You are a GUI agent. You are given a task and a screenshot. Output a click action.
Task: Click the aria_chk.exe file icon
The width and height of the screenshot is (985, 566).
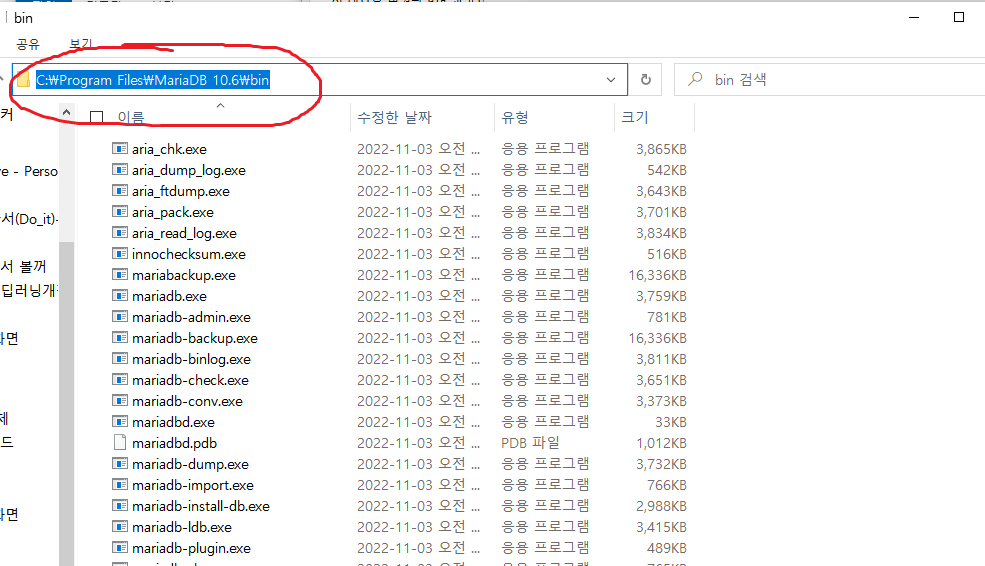(x=120, y=149)
